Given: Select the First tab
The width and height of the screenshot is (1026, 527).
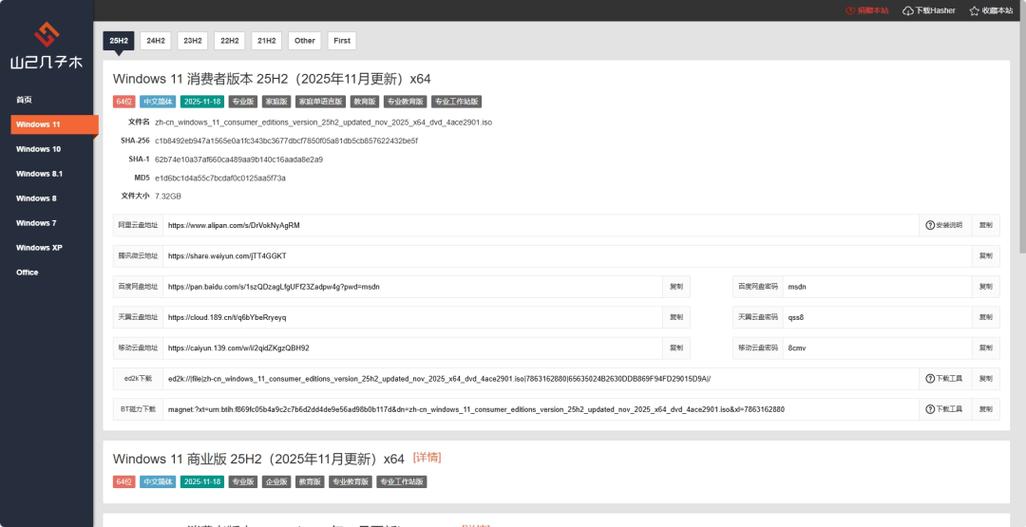Looking at the screenshot, I should coord(342,41).
